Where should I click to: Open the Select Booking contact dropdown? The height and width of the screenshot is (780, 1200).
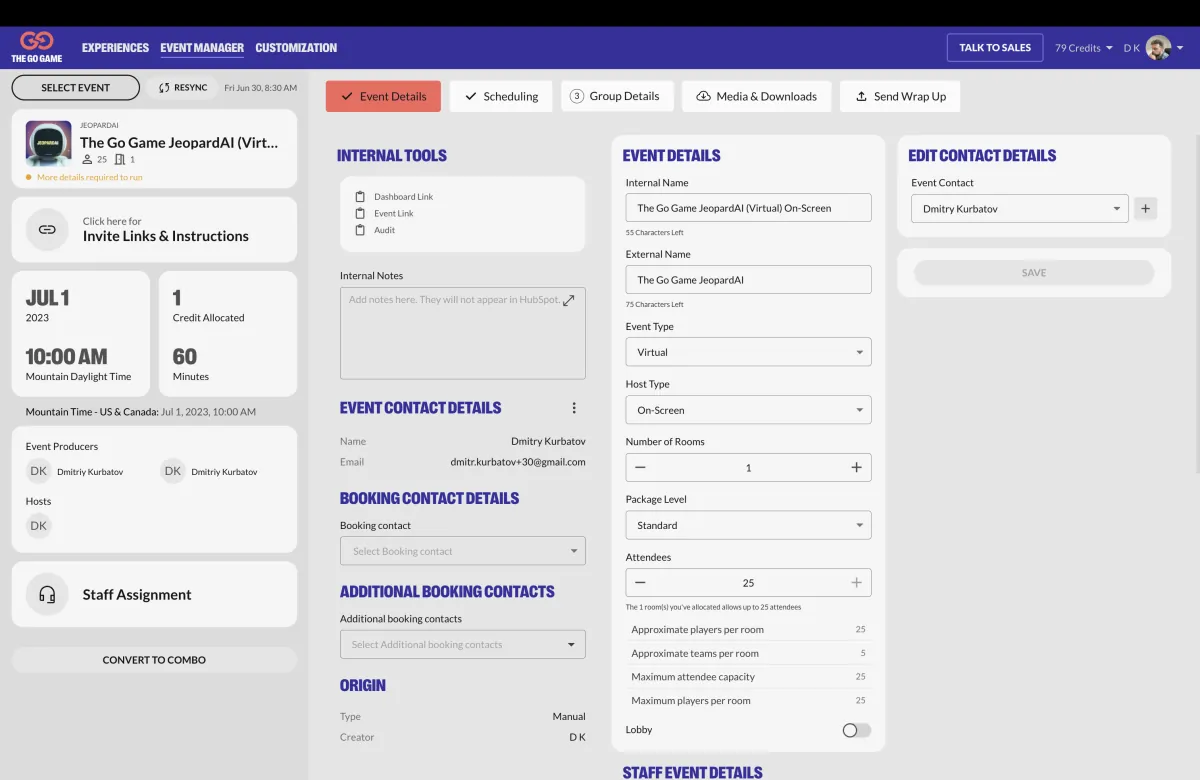coord(463,551)
